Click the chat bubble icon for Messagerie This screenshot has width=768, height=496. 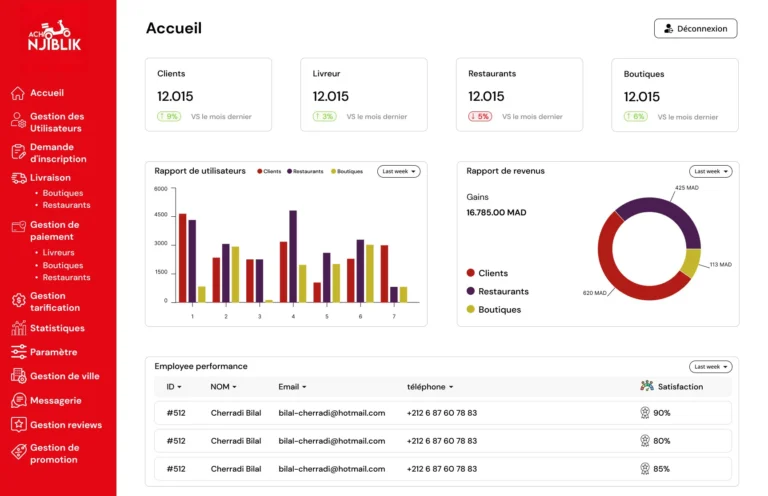click(19, 400)
